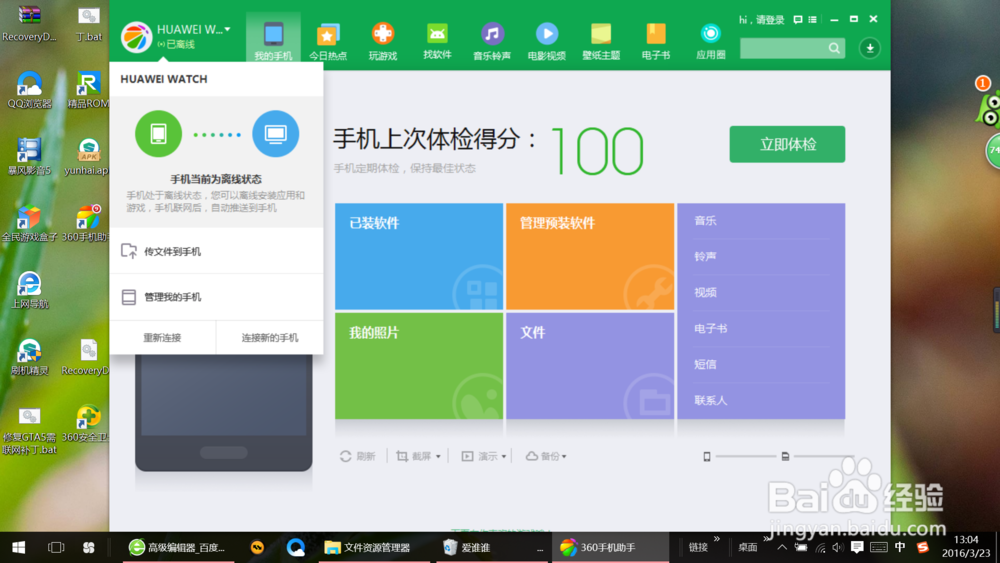Click the 请登录 login link
The height and width of the screenshot is (563, 1000).
(x=770, y=20)
